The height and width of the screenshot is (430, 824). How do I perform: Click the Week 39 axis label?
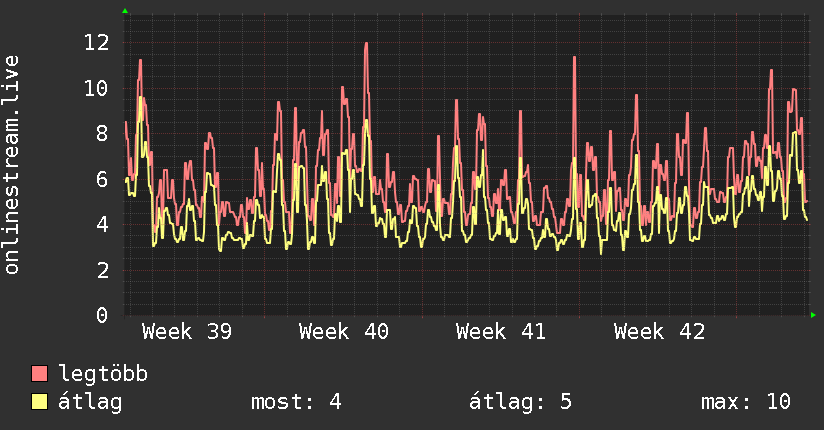pyautogui.click(x=187, y=332)
